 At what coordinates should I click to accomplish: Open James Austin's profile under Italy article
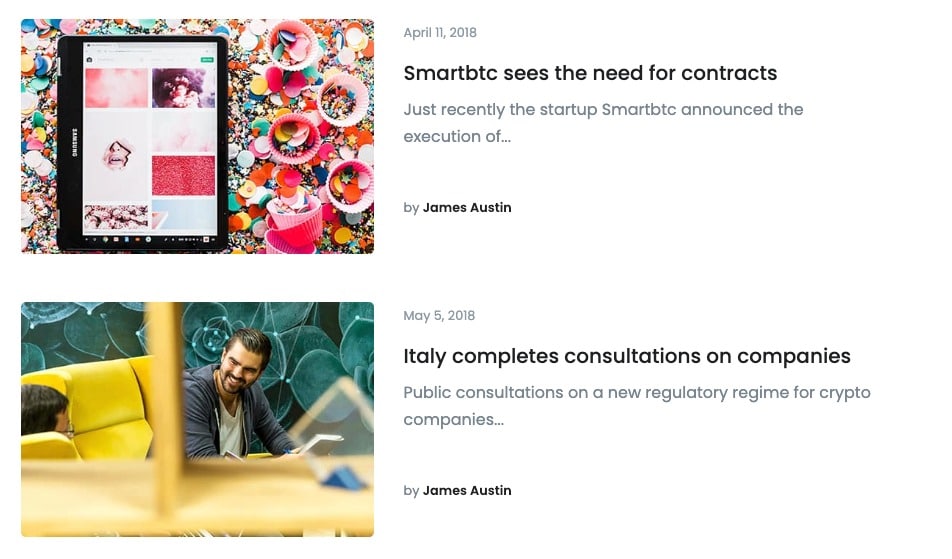point(467,490)
